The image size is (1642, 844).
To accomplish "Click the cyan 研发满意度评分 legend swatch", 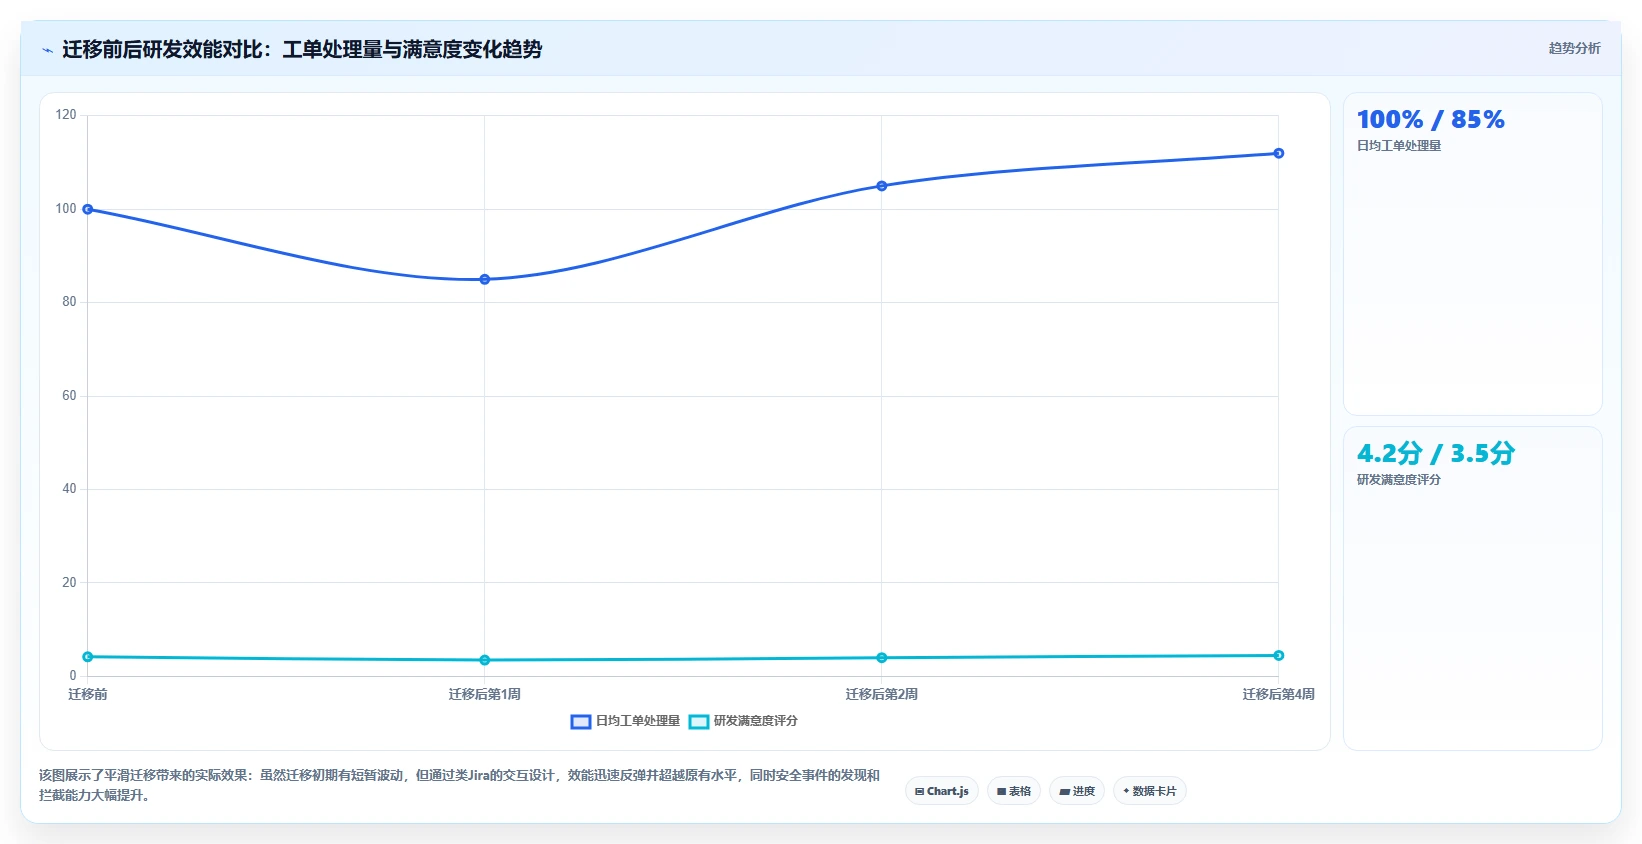I will coord(699,721).
